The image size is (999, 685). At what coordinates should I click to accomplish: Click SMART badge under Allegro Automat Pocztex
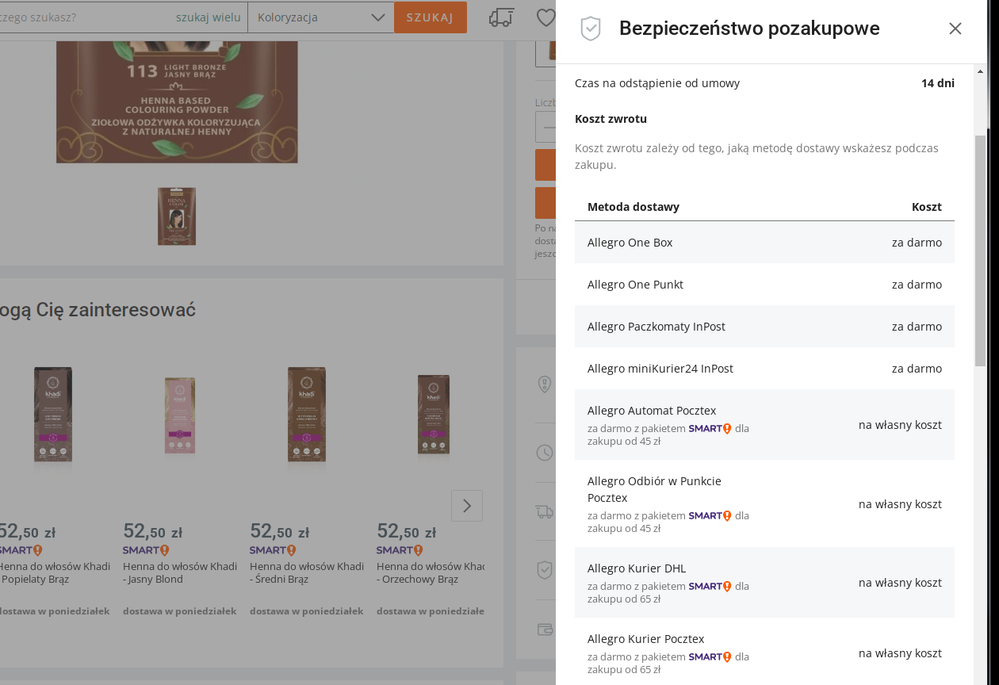click(710, 429)
